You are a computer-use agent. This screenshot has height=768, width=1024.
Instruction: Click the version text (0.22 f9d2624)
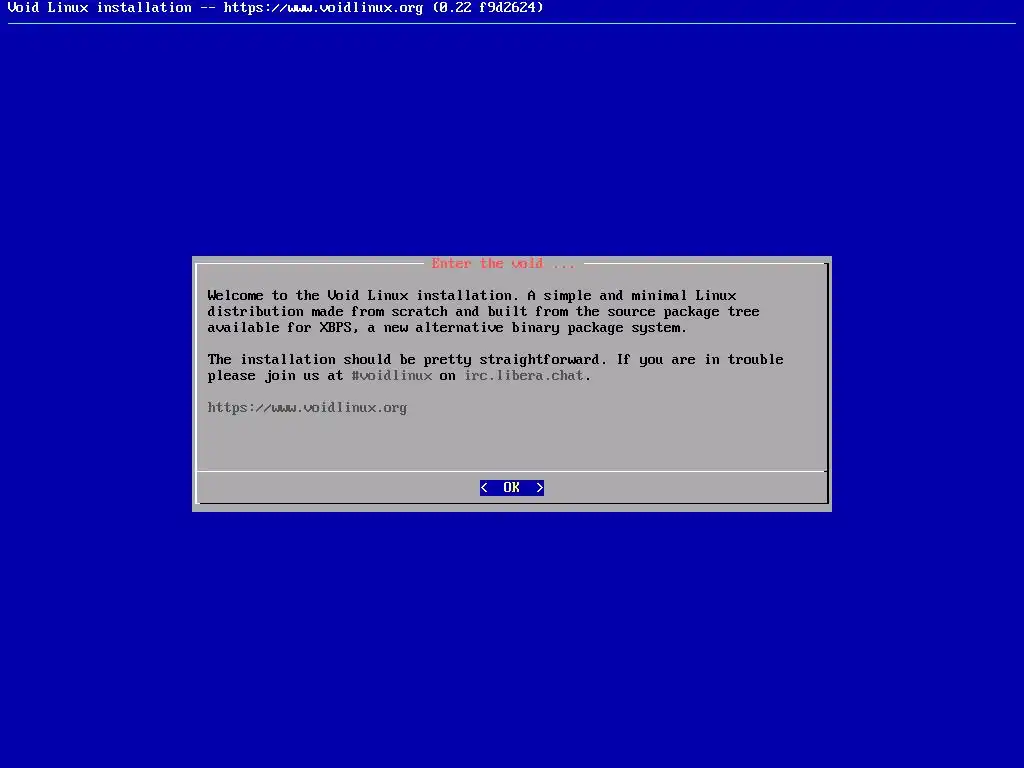[x=488, y=8]
